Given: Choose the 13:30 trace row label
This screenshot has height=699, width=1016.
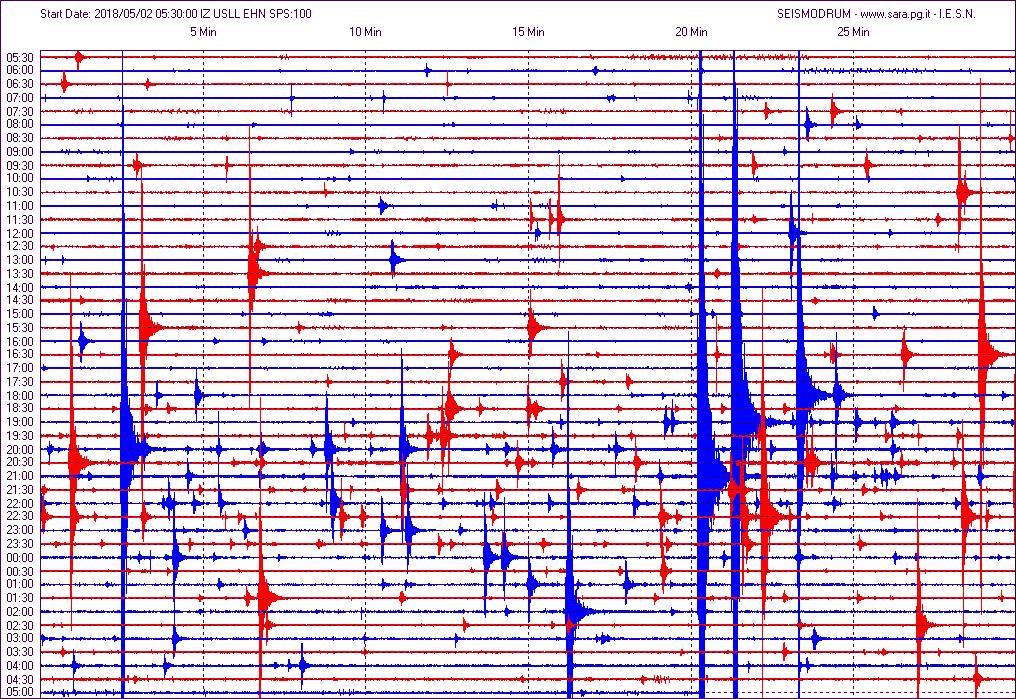Looking at the screenshot, I should coord(20,273).
